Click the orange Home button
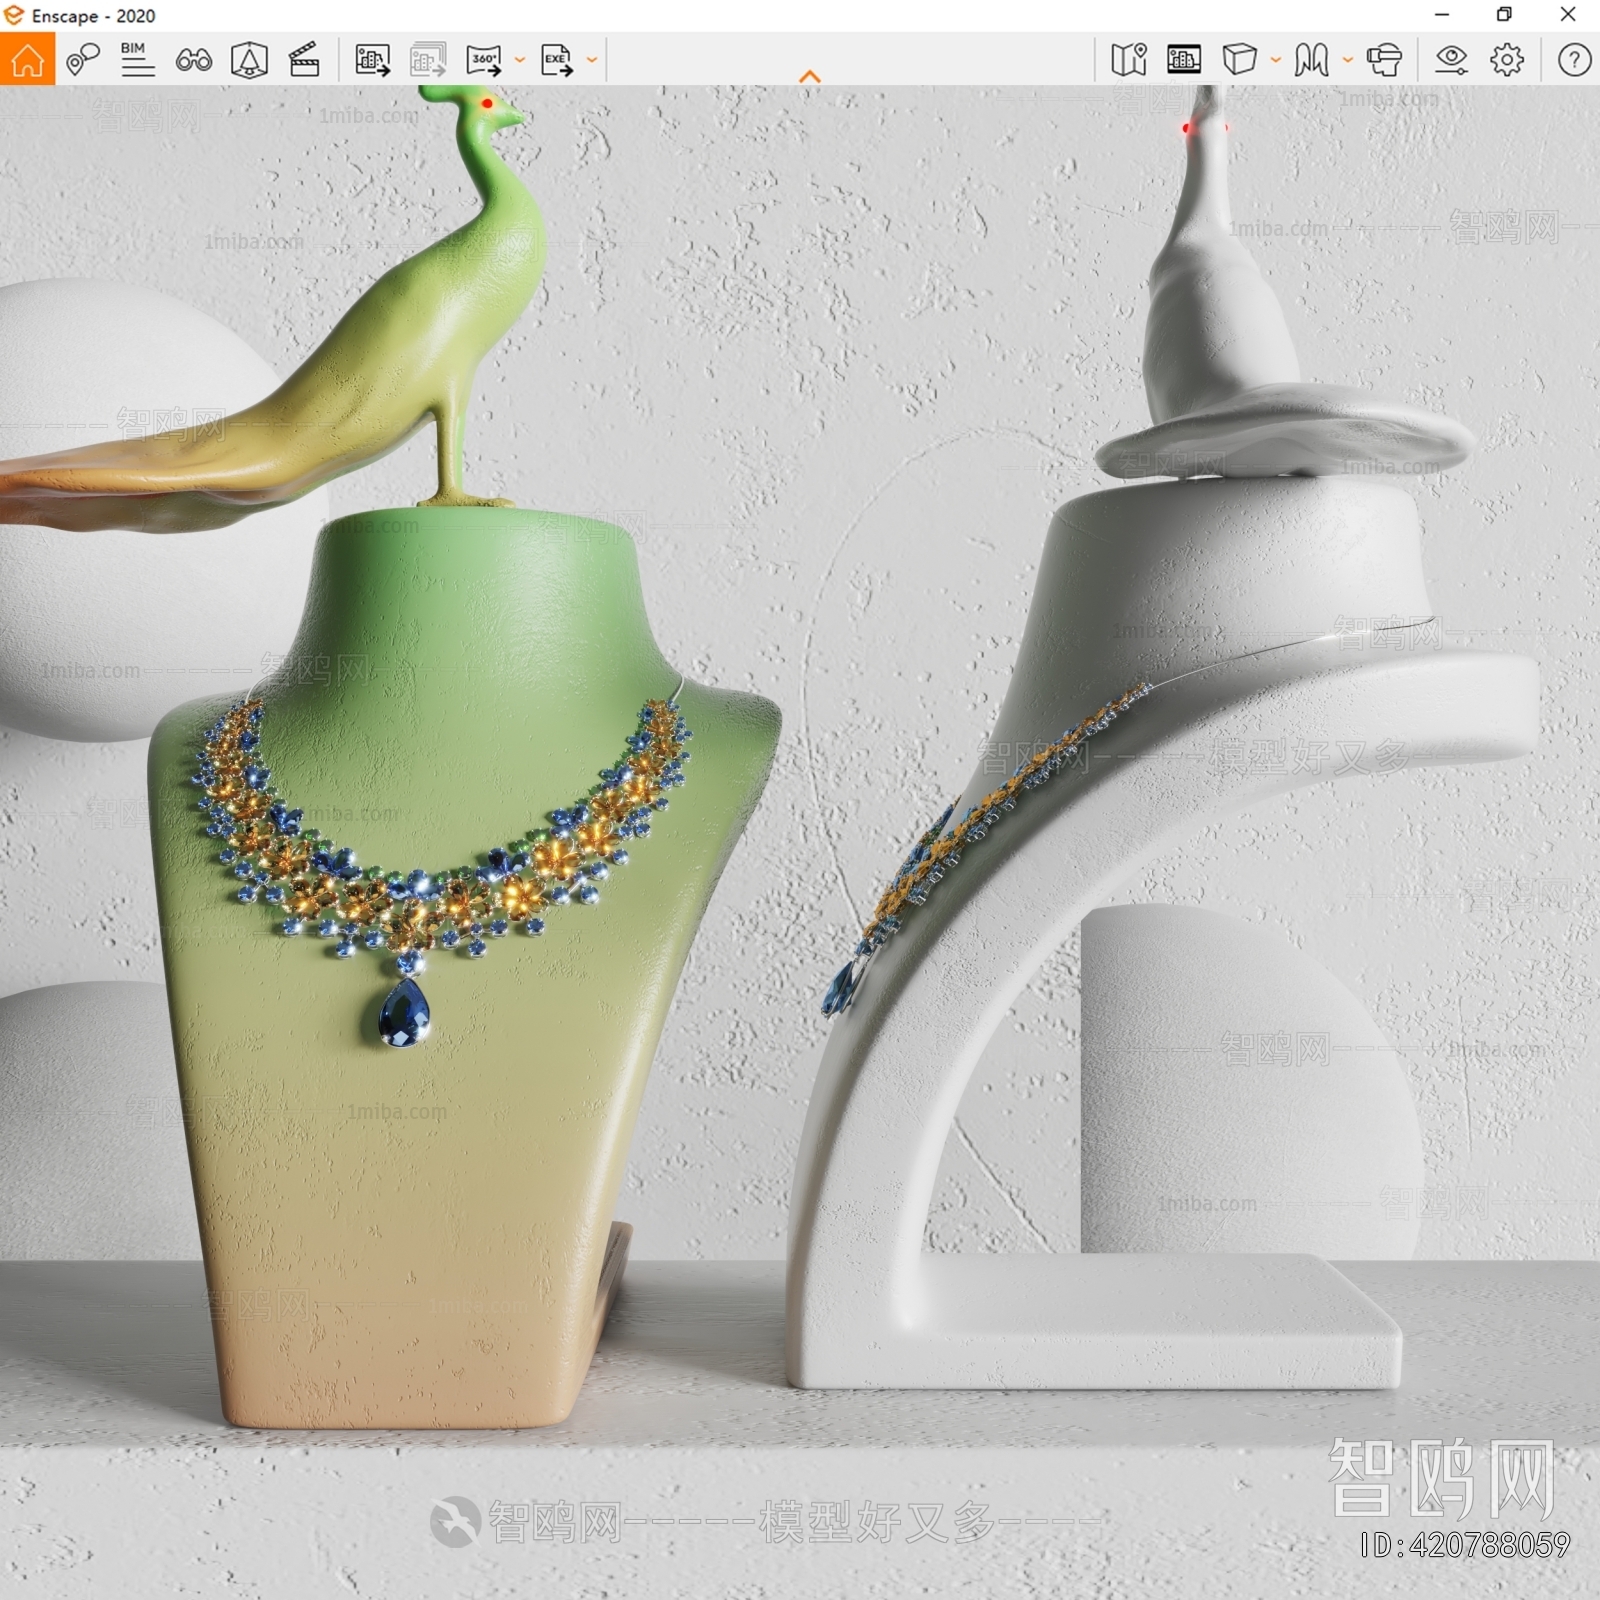 coord(27,59)
